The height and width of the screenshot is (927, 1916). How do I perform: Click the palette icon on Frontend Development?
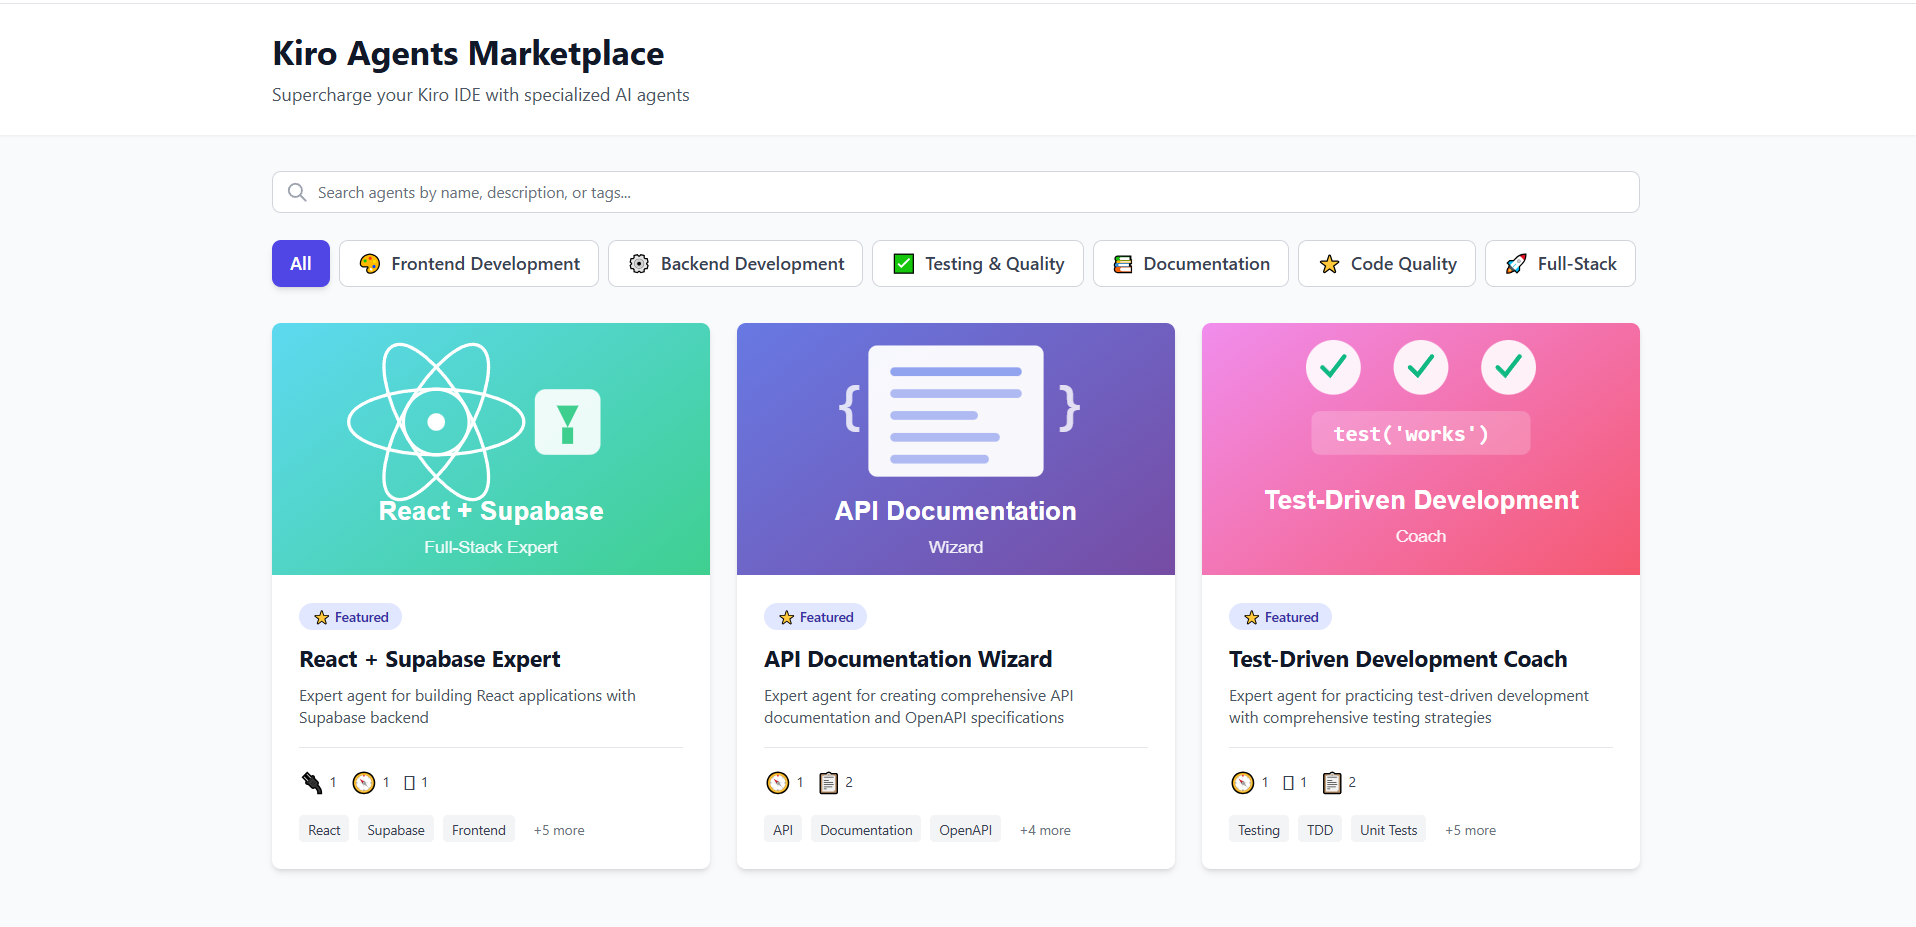(370, 264)
